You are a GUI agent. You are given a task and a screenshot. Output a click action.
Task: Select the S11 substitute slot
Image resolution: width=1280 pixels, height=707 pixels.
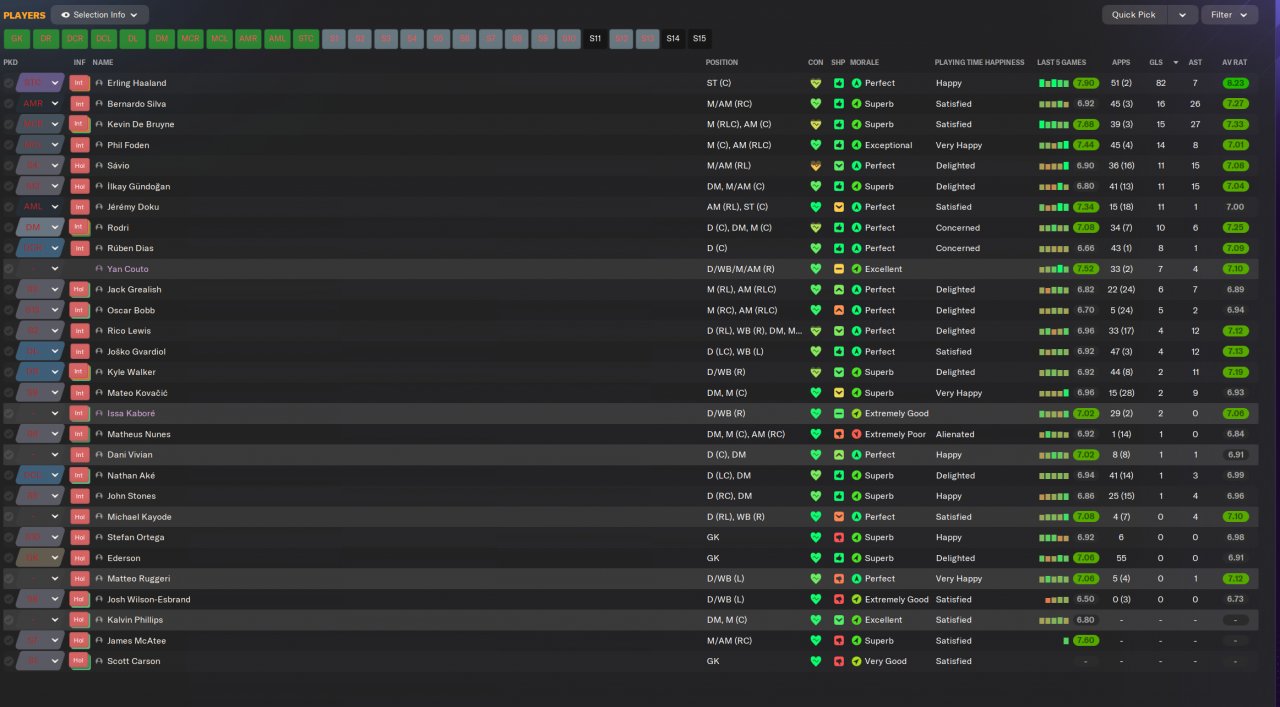(595, 39)
